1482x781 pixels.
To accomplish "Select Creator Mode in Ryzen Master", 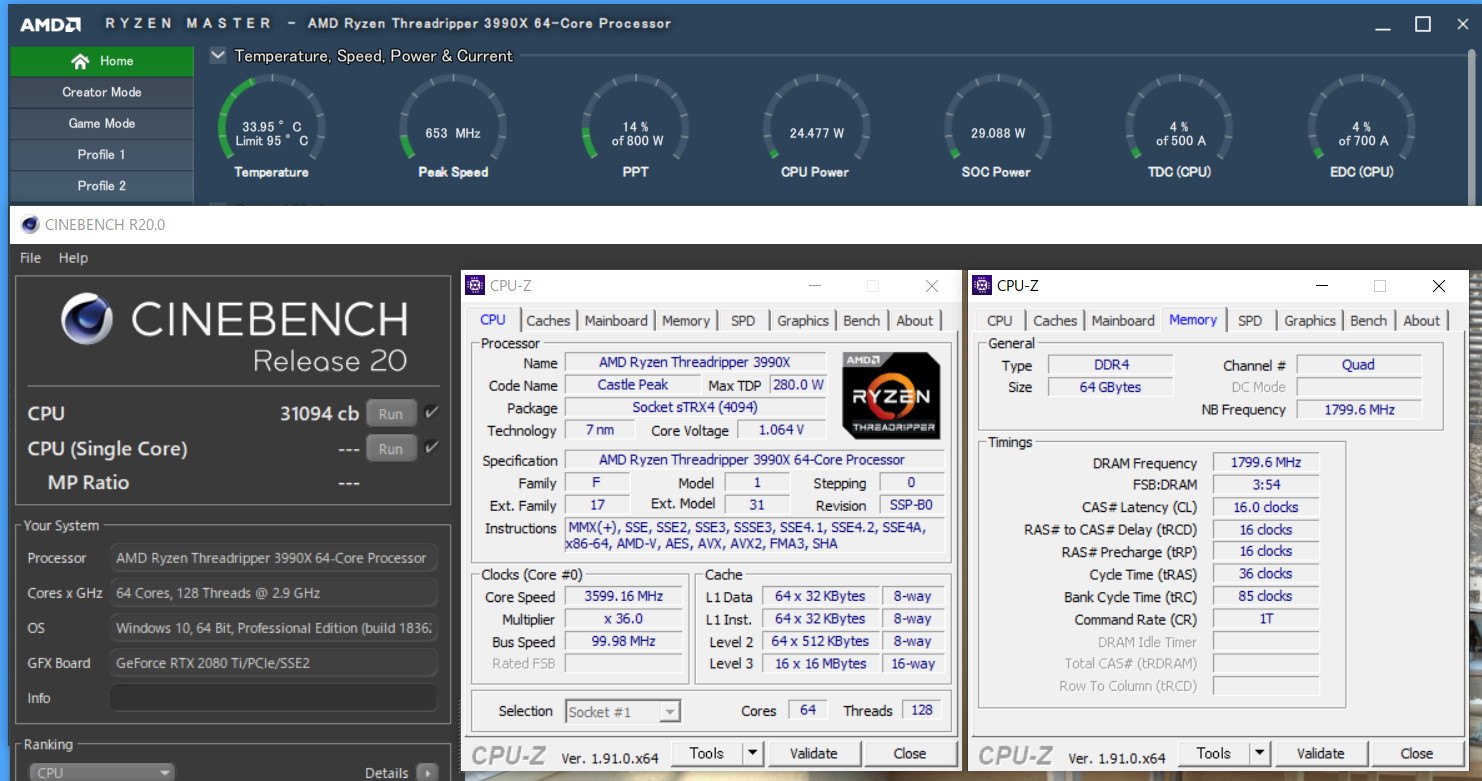I will (102, 92).
